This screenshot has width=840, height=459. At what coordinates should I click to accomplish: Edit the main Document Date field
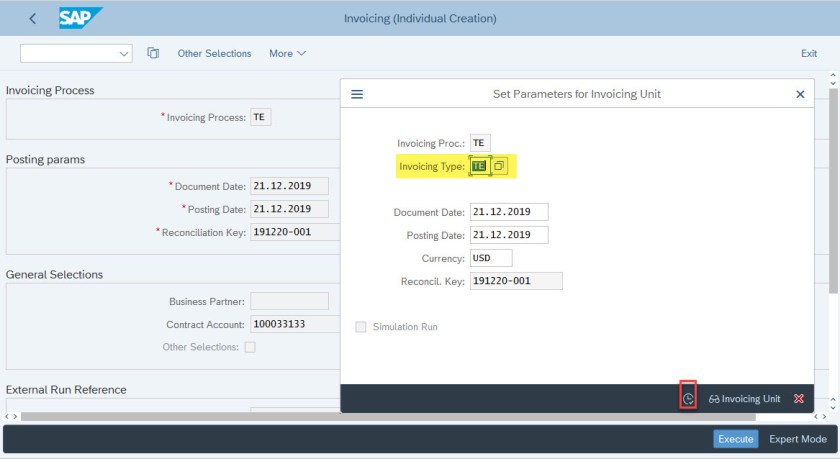pos(289,186)
